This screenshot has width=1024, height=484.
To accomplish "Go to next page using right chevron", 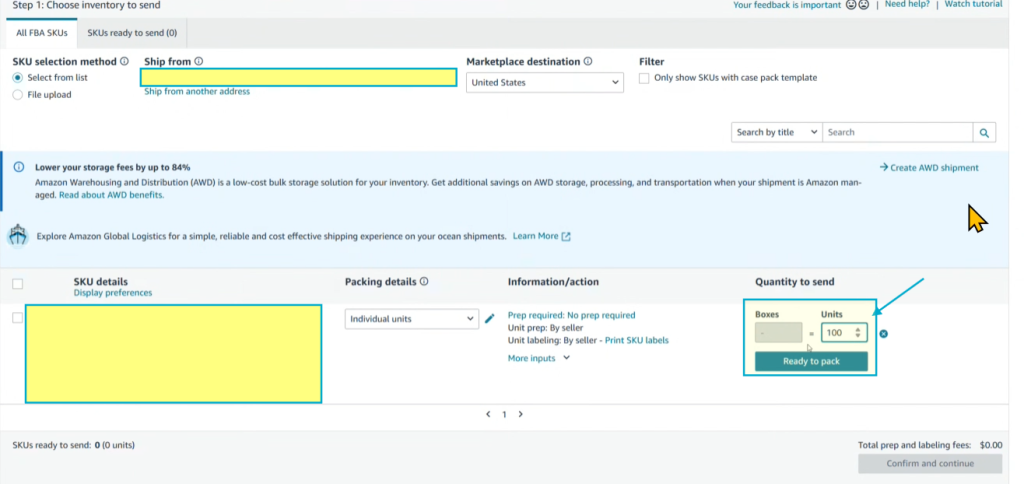I will pyautogui.click(x=521, y=414).
